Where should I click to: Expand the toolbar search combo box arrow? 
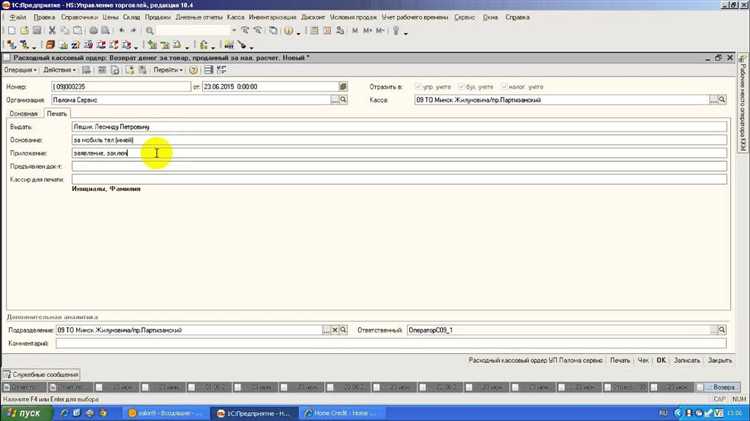(234, 31)
